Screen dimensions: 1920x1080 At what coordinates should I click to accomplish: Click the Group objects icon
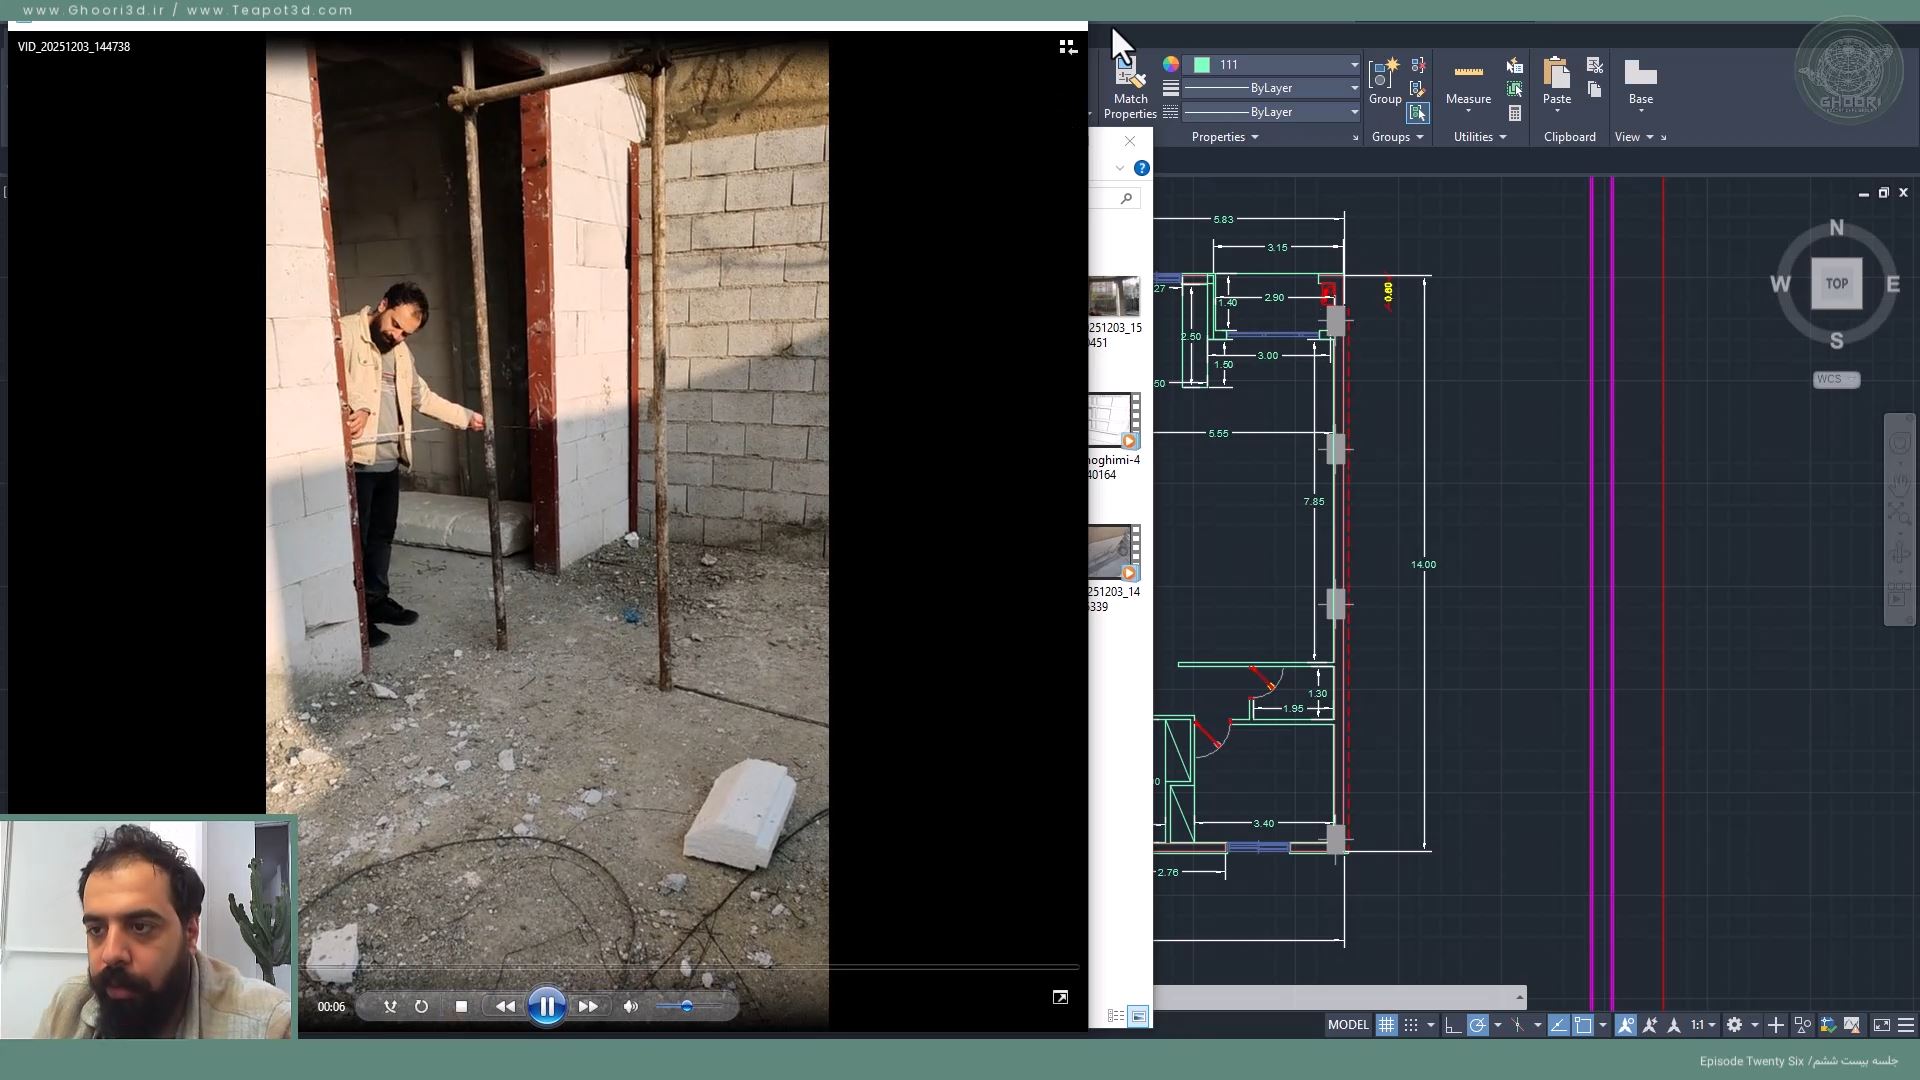tap(1385, 80)
